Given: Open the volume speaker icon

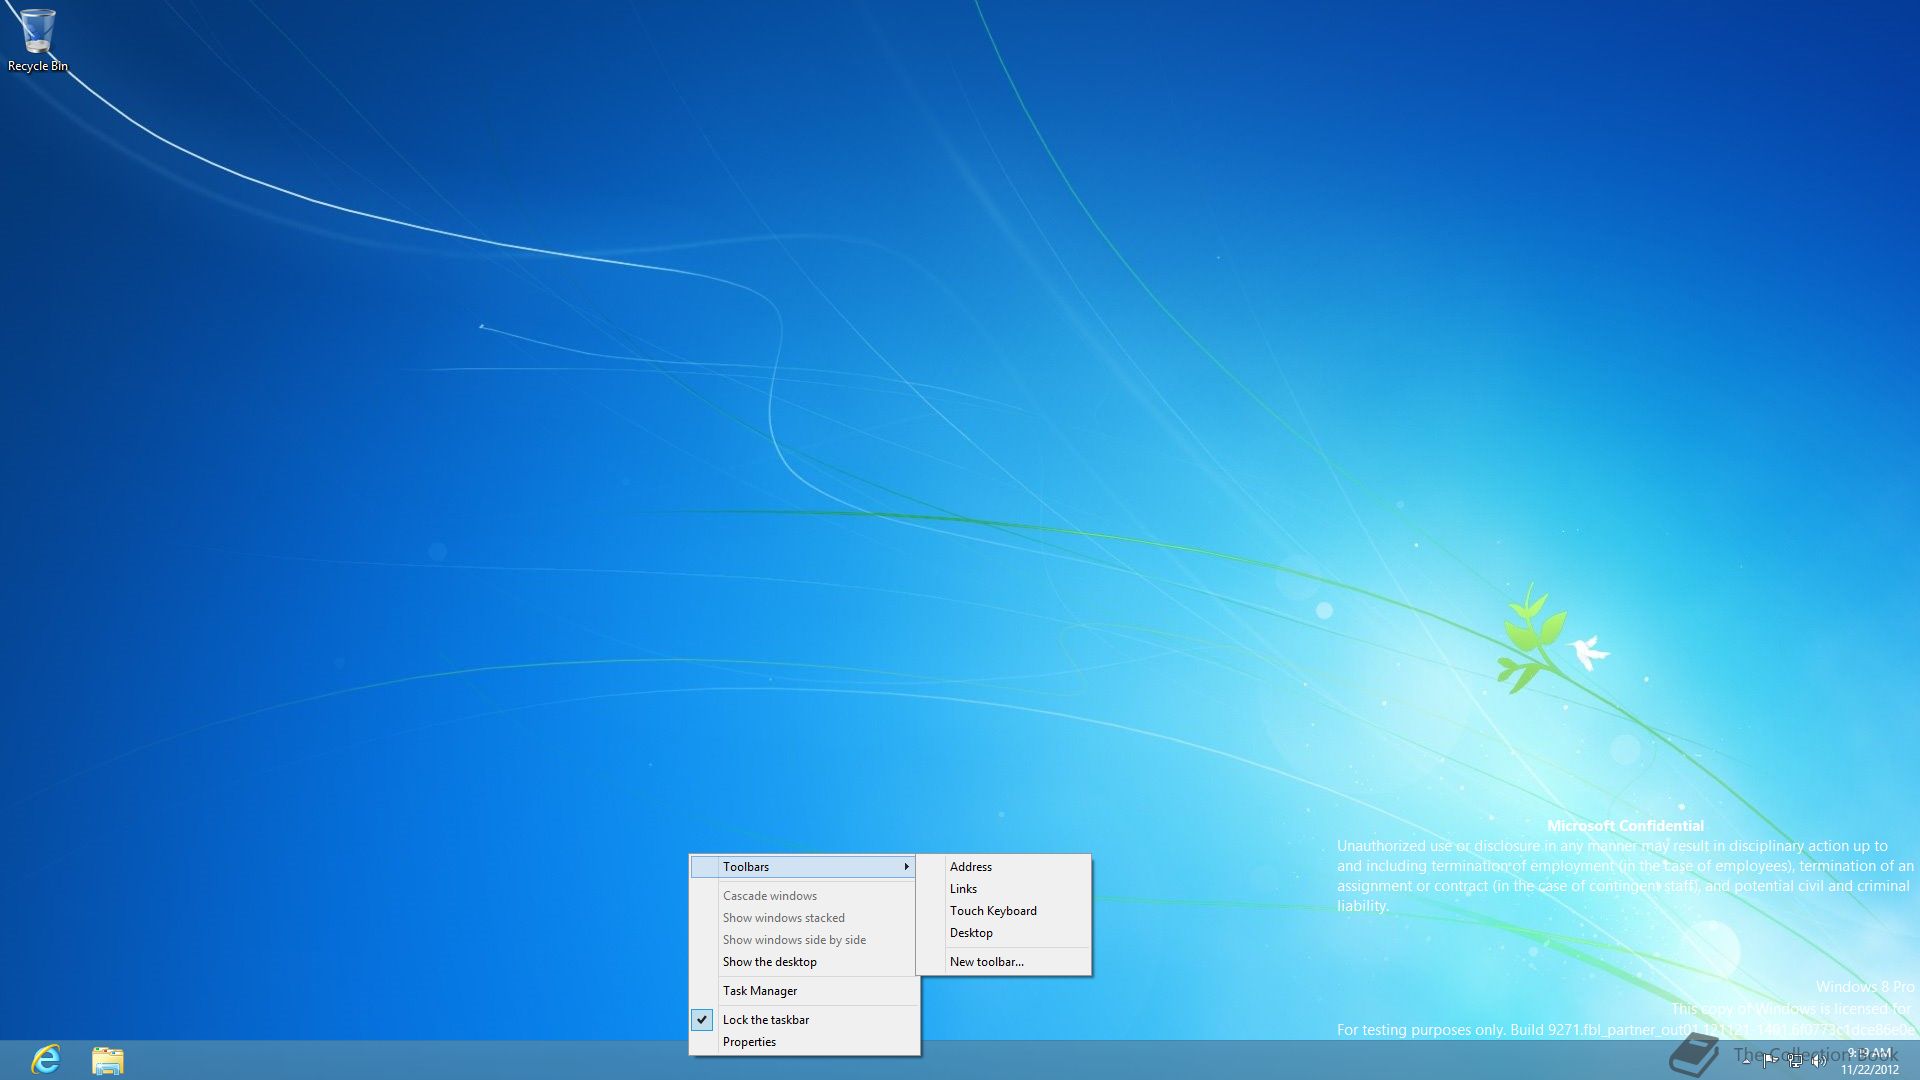Looking at the screenshot, I should pyautogui.click(x=1819, y=1061).
